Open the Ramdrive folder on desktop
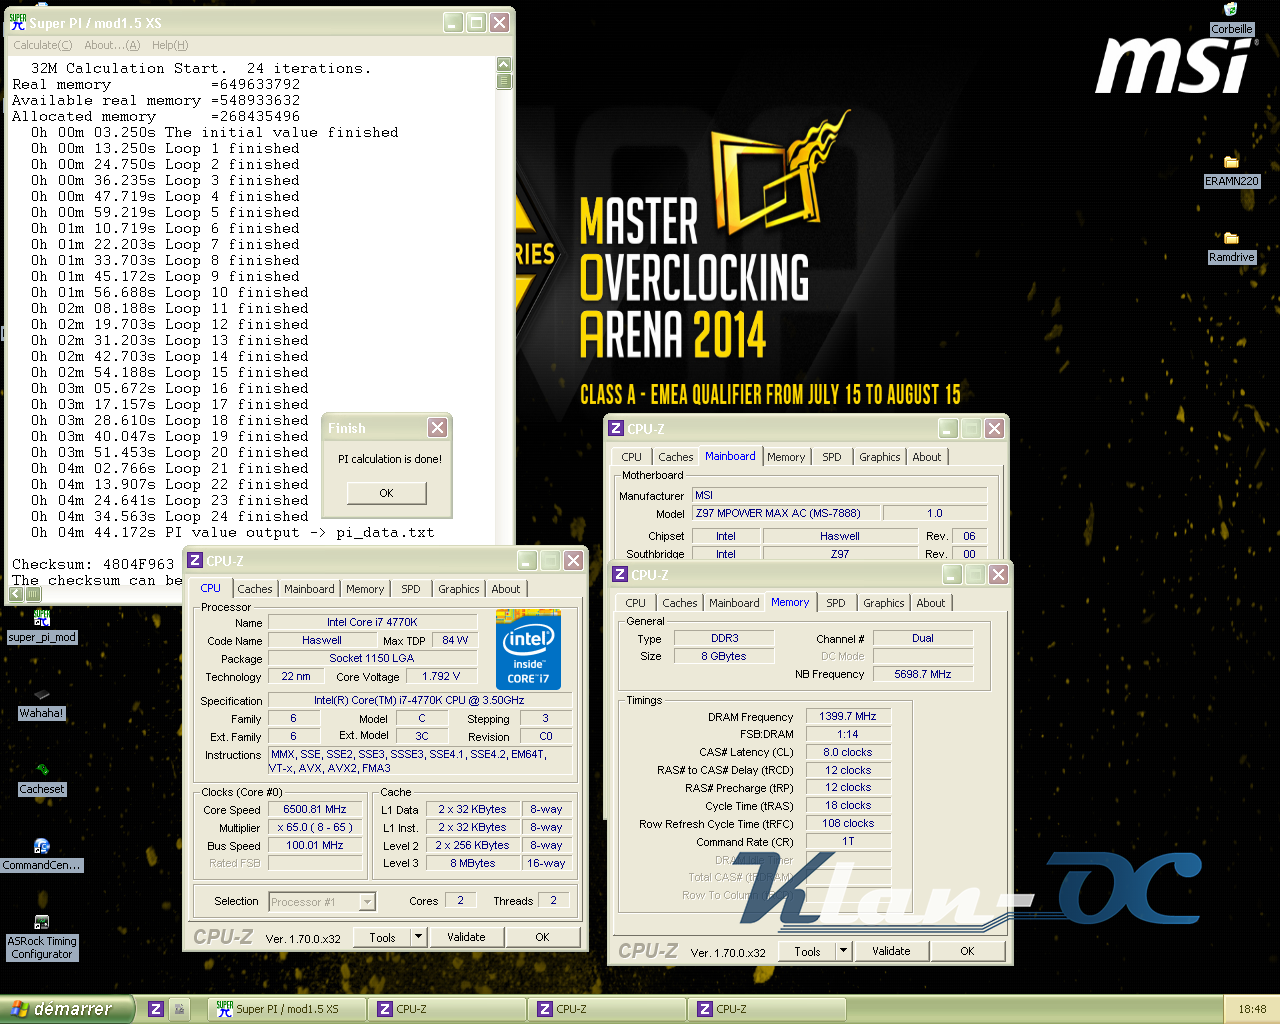This screenshot has height=1024, width=1280. (x=1231, y=238)
